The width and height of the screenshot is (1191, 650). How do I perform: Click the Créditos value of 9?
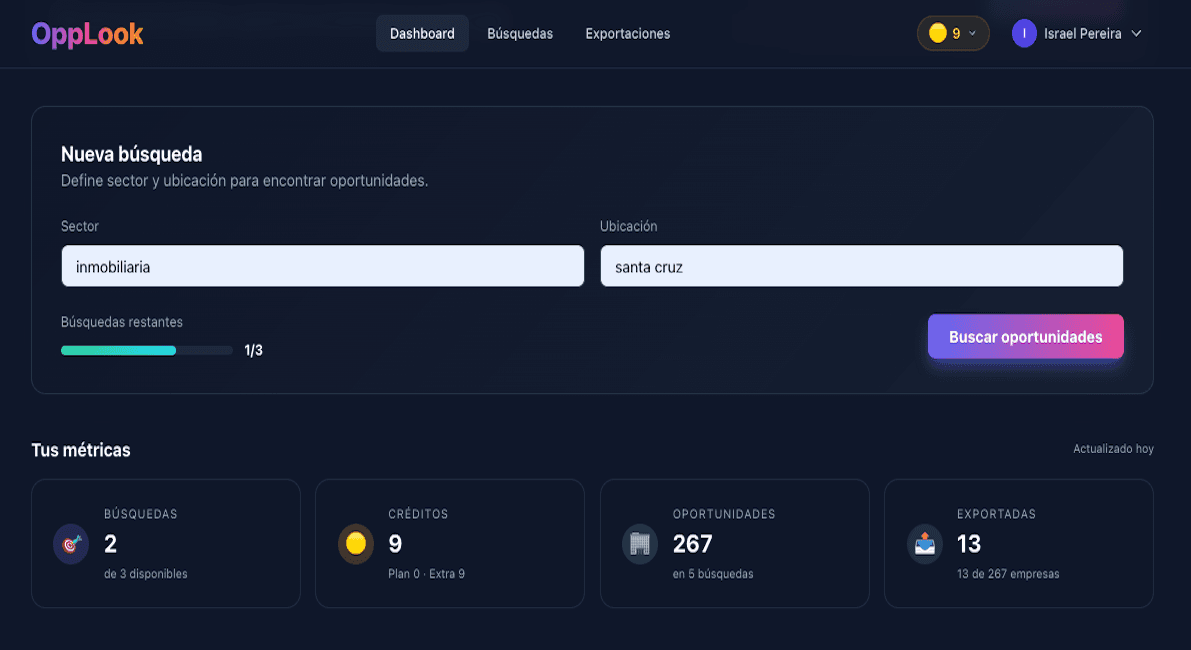(x=395, y=543)
